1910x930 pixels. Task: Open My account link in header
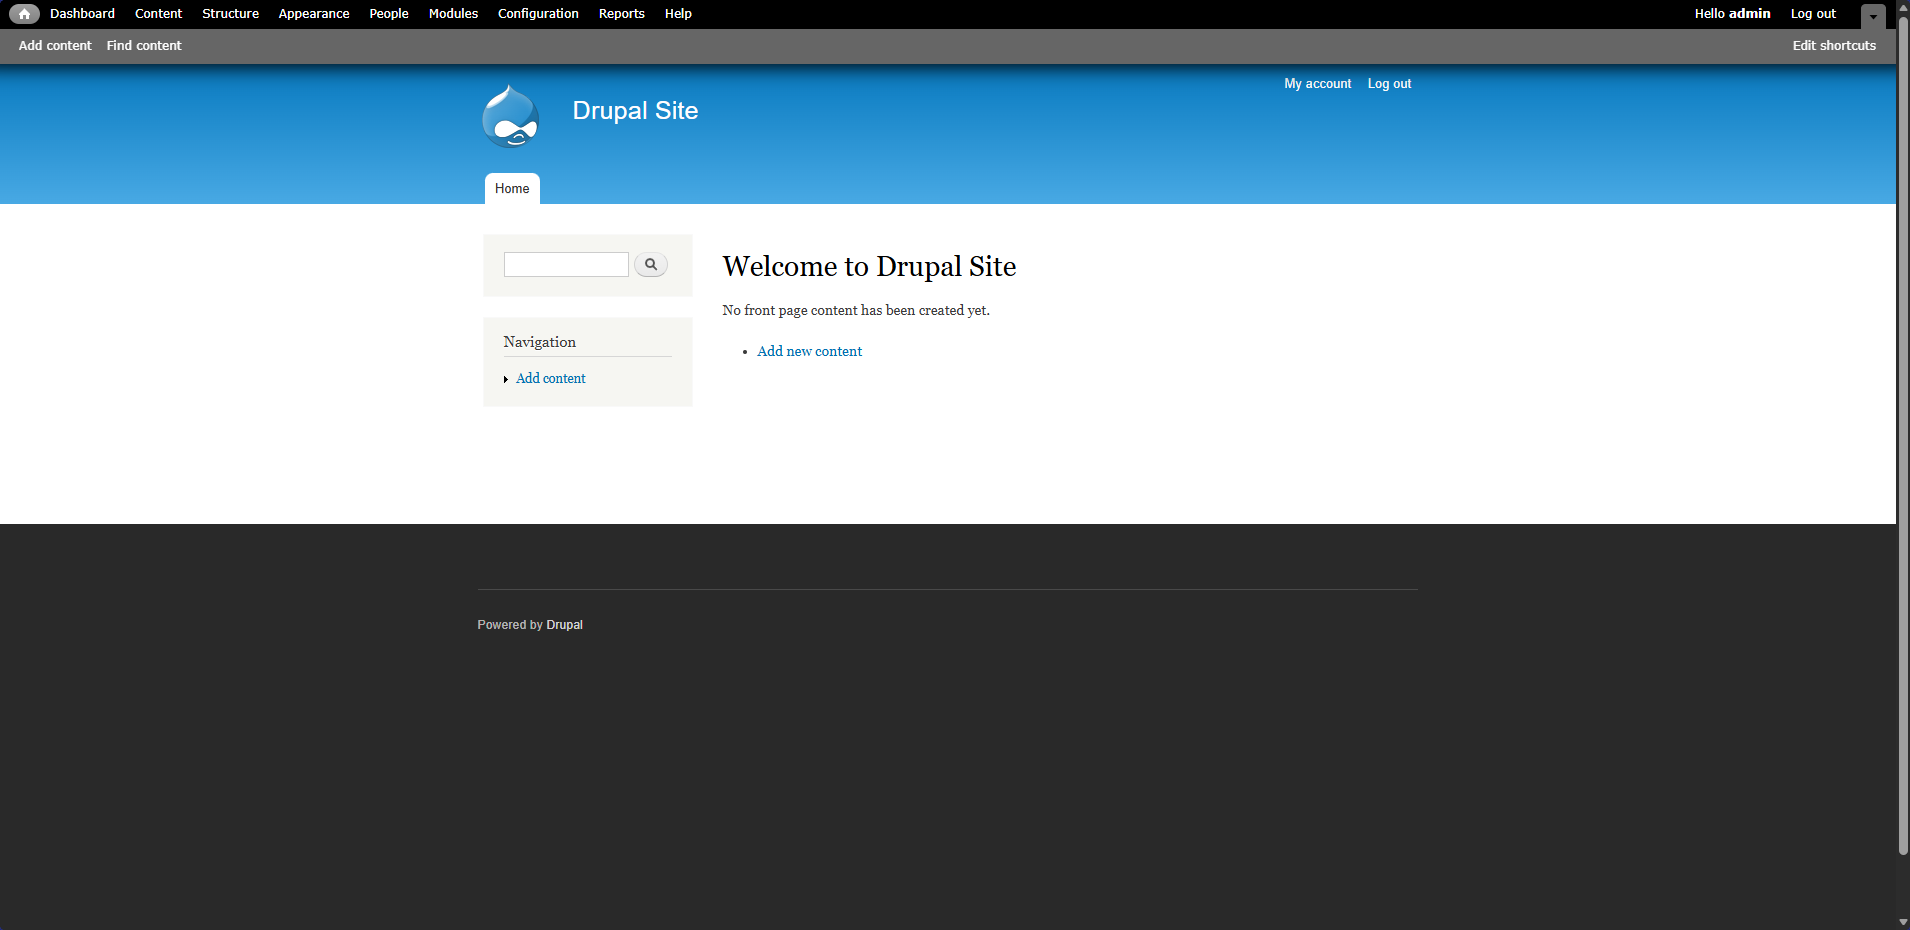point(1317,84)
